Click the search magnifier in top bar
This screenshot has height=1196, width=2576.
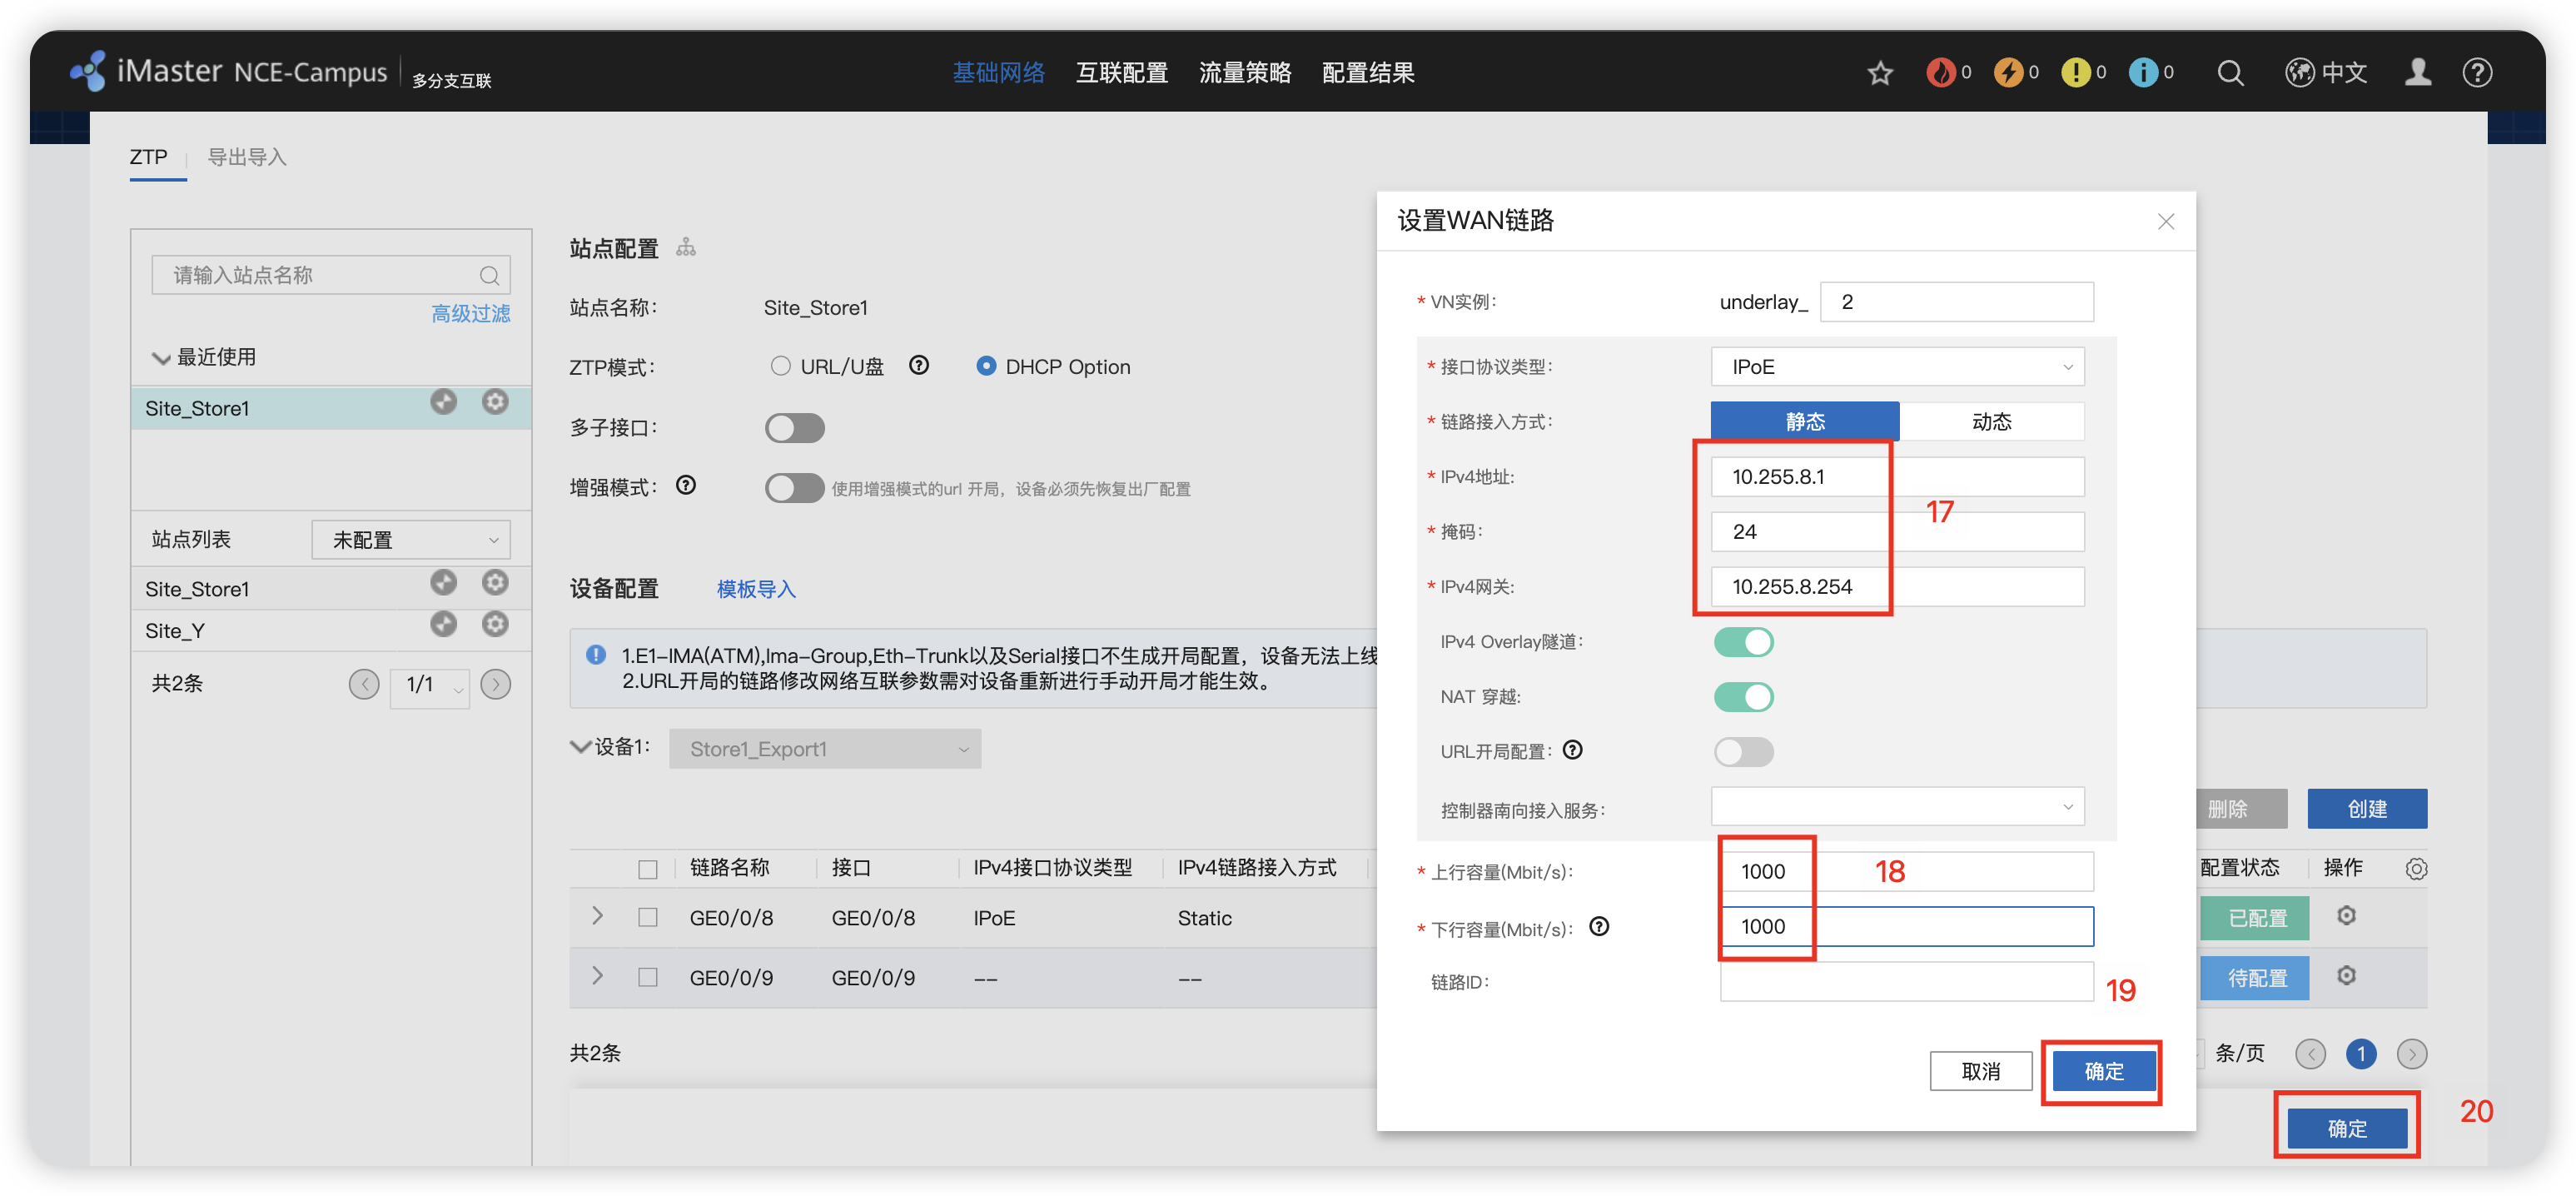[2229, 73]
